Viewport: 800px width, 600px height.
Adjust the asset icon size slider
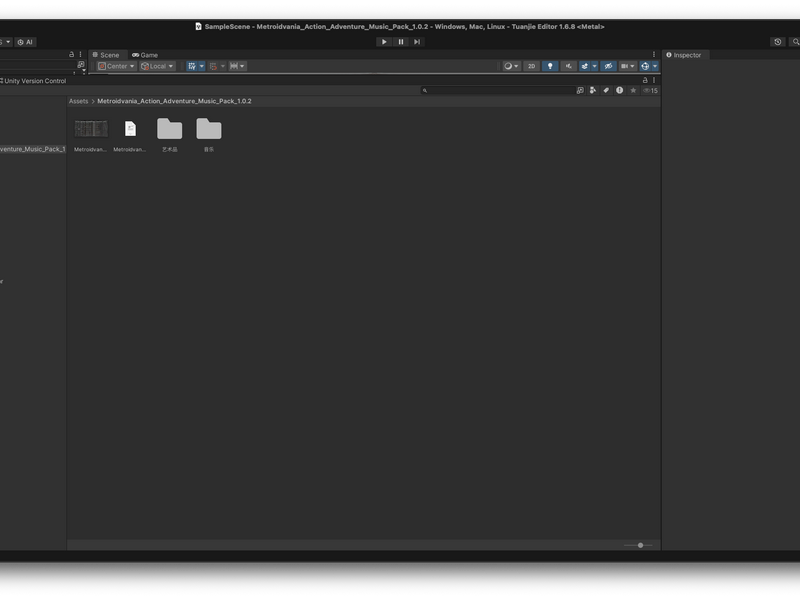point(638,545)
